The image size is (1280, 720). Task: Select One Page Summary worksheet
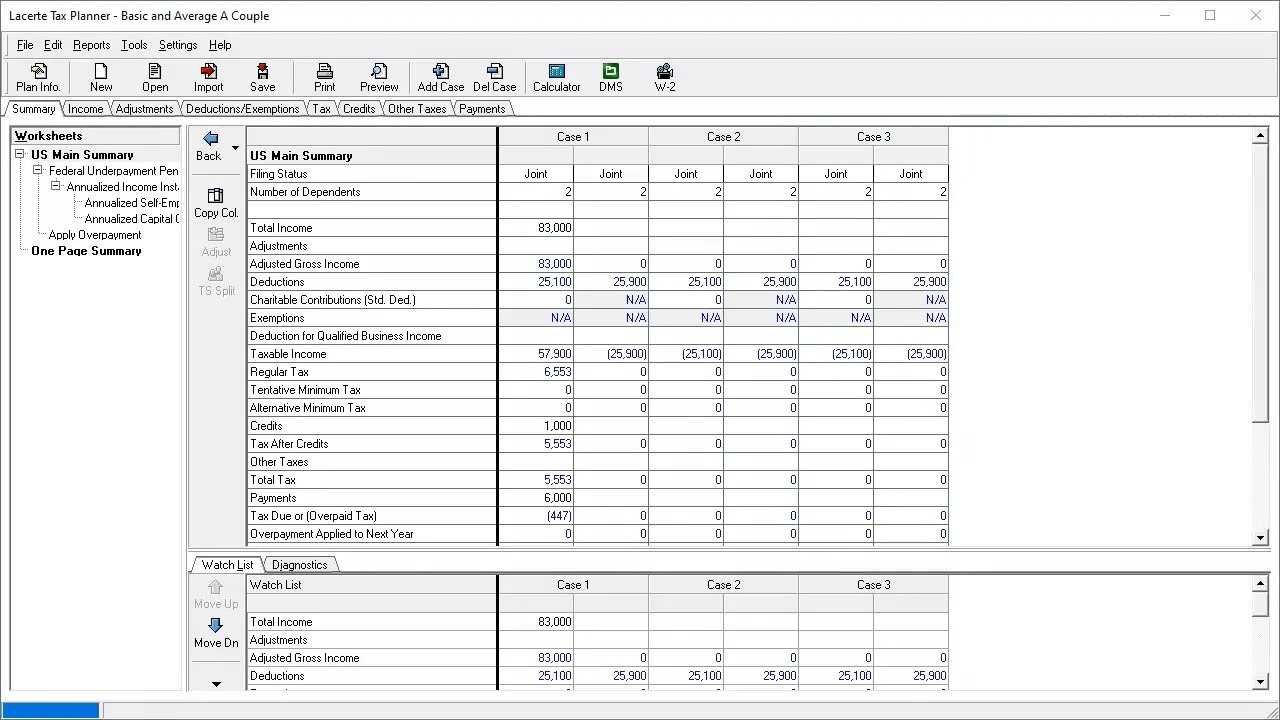coord(86,251)
